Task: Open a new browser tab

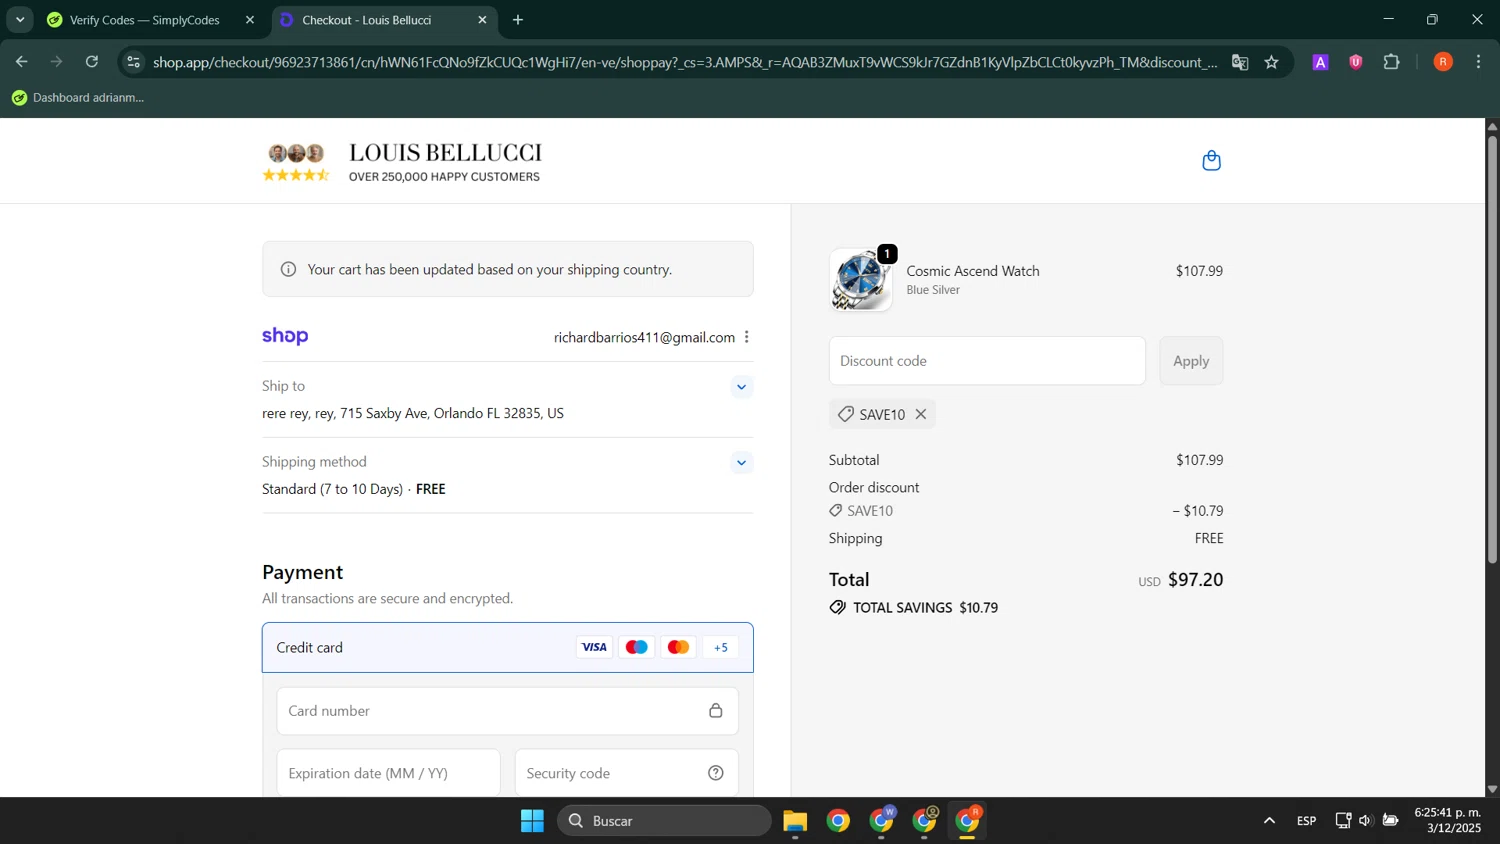Action: [518, 20]
